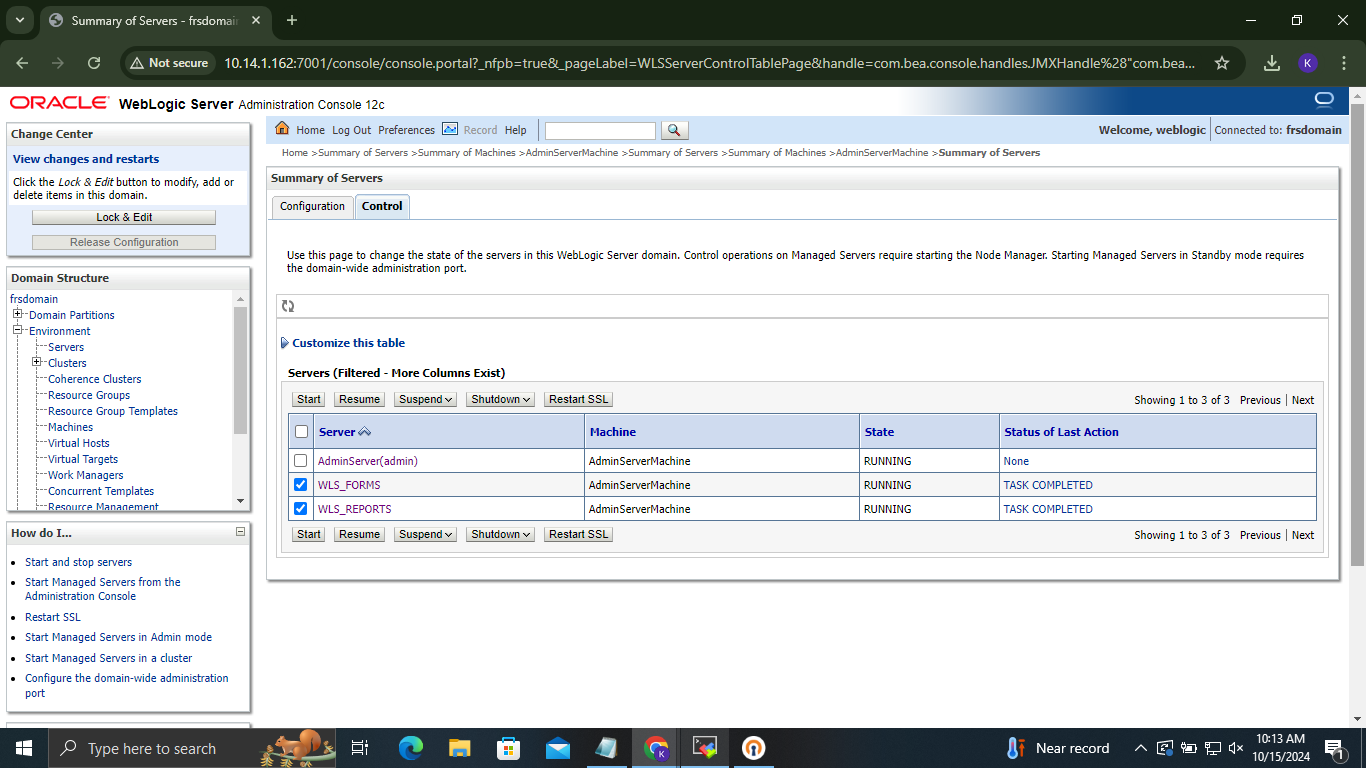Click the Lock & Edit button

click(124, 217)
